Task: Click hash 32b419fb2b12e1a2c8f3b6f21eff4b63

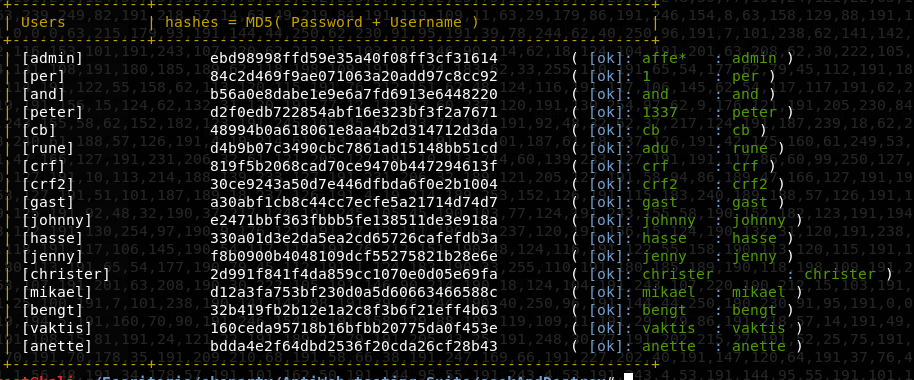Action: click(x=354, y=311)
